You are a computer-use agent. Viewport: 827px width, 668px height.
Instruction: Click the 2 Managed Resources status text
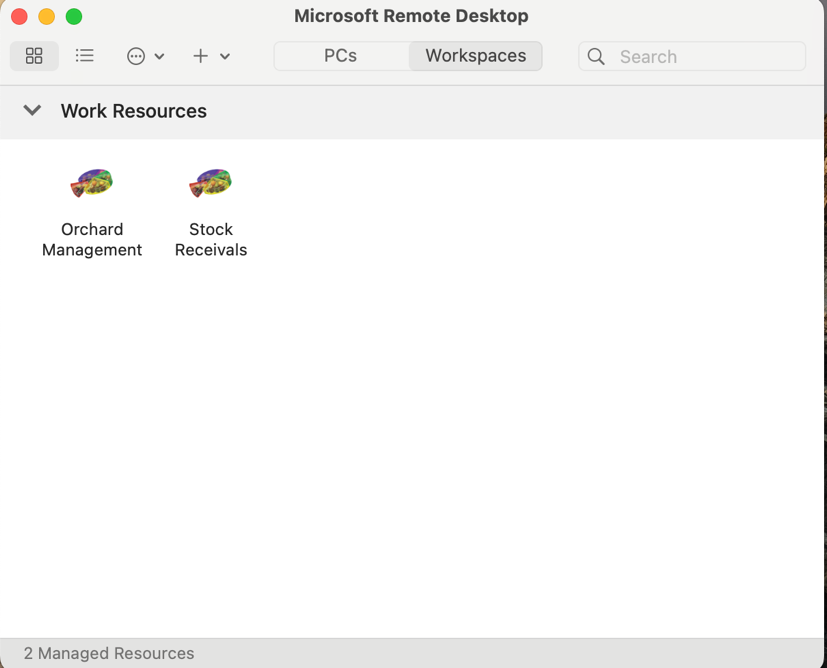[109, 653]
